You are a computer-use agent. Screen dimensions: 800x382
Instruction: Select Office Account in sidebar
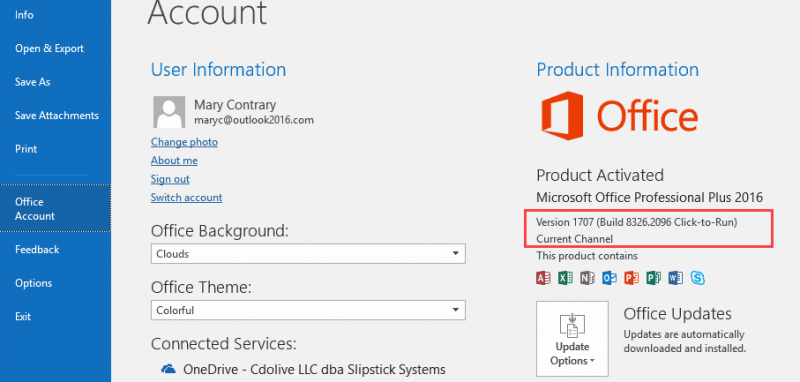coord(55,209)
